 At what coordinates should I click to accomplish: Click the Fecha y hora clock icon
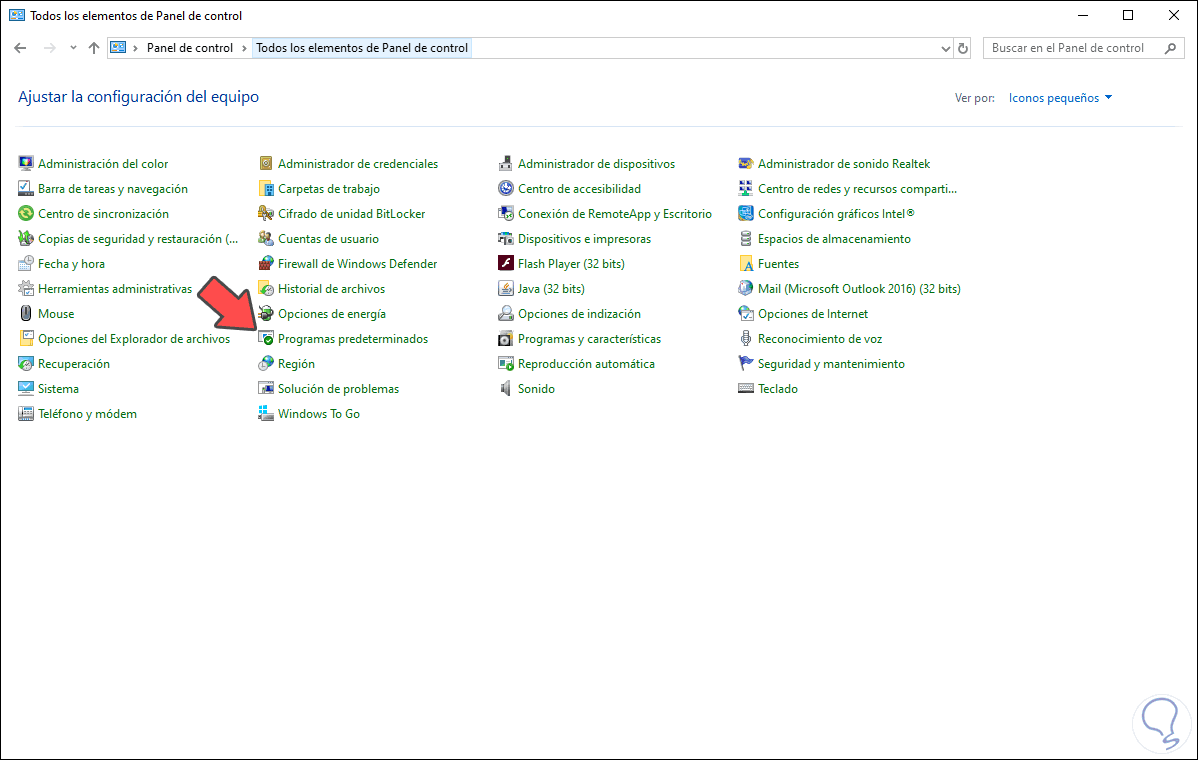[x=26, y=264]
